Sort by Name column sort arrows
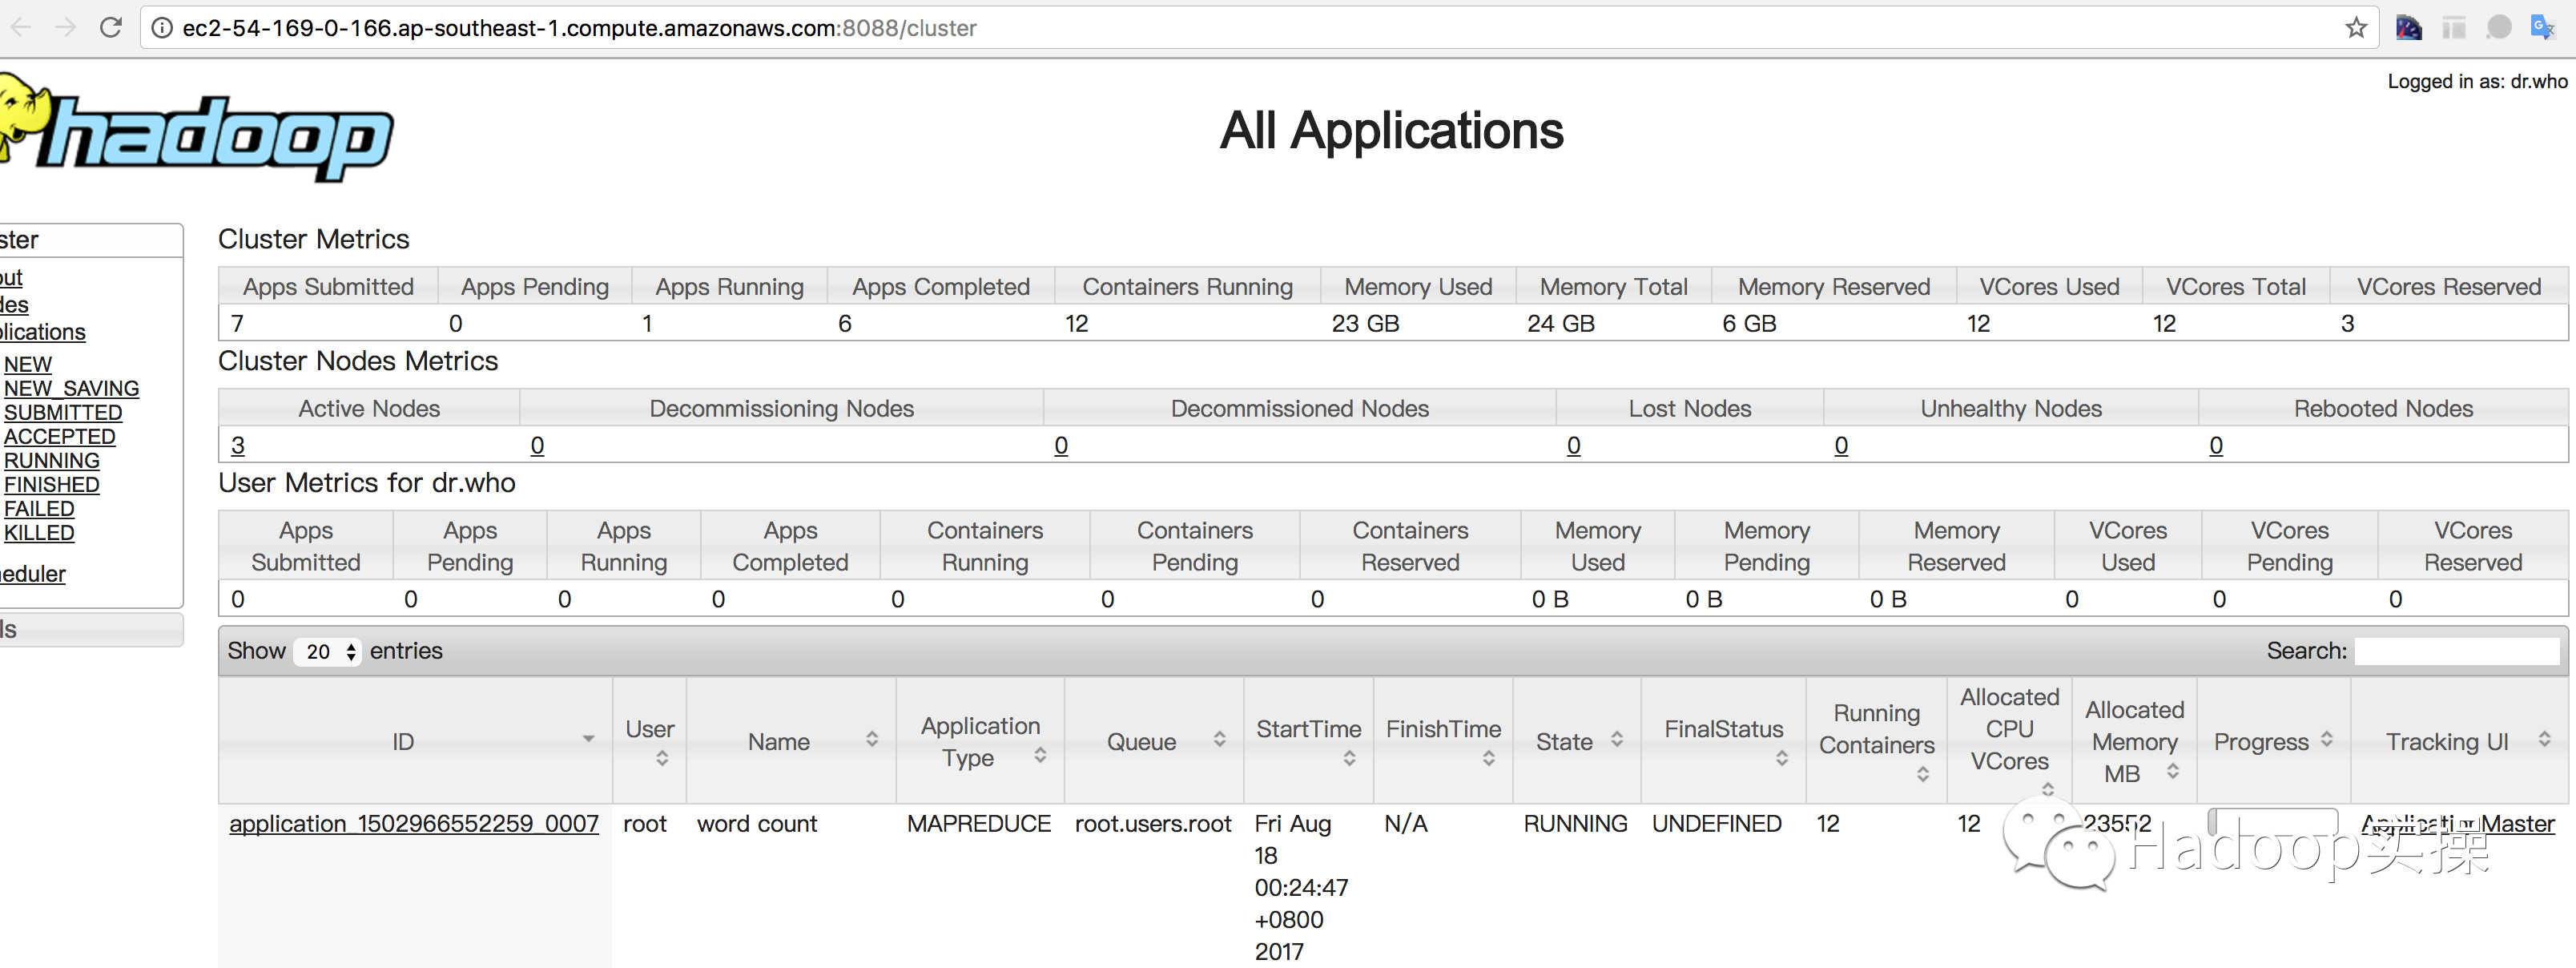Viewport: 2576px width, 968px height. point(872,740)
